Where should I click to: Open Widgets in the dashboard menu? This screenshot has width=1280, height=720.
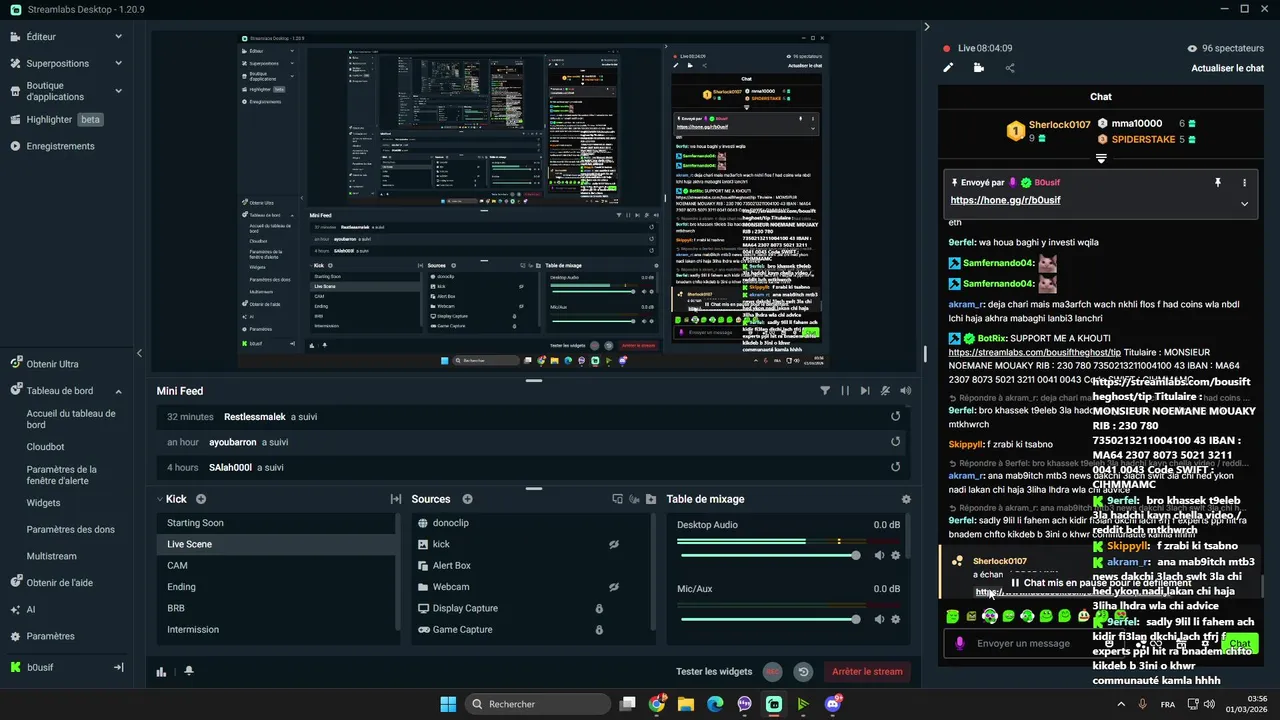[x=44, y=503]
